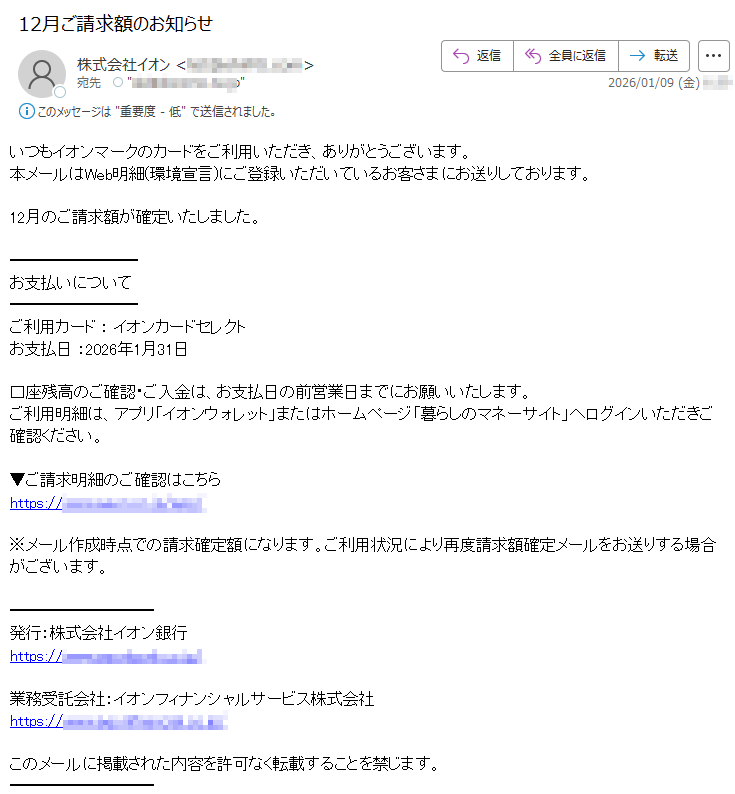Viewport: 735px width, 794px height.
Task: Click the presence status circle on avatar
Action: 60,92
